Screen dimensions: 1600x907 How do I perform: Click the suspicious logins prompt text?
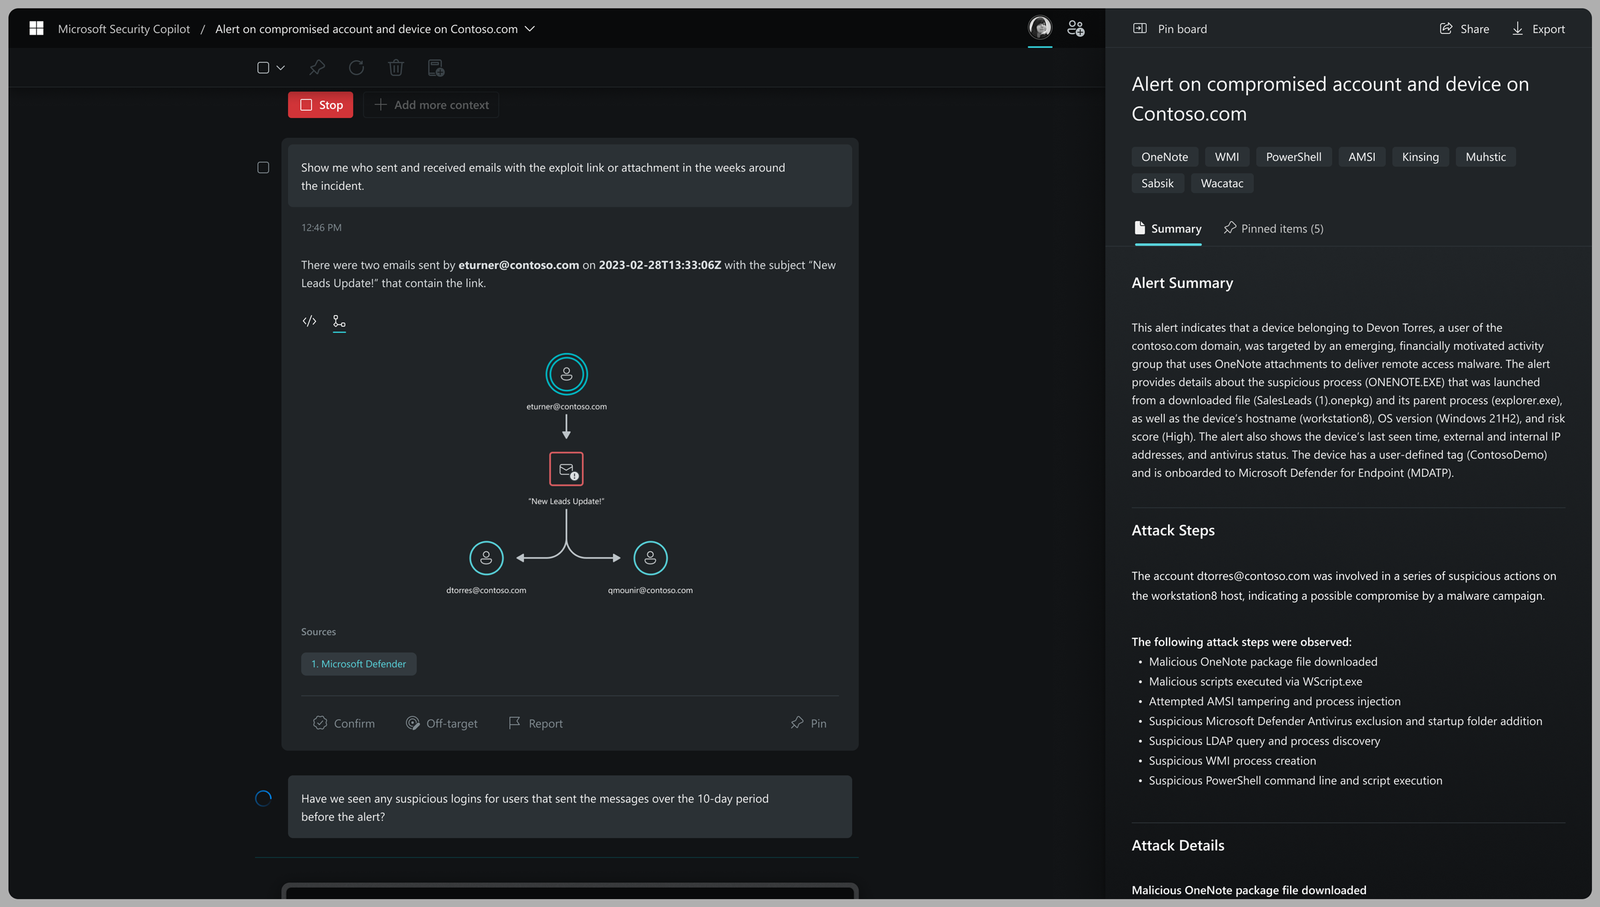coord(535,808)
